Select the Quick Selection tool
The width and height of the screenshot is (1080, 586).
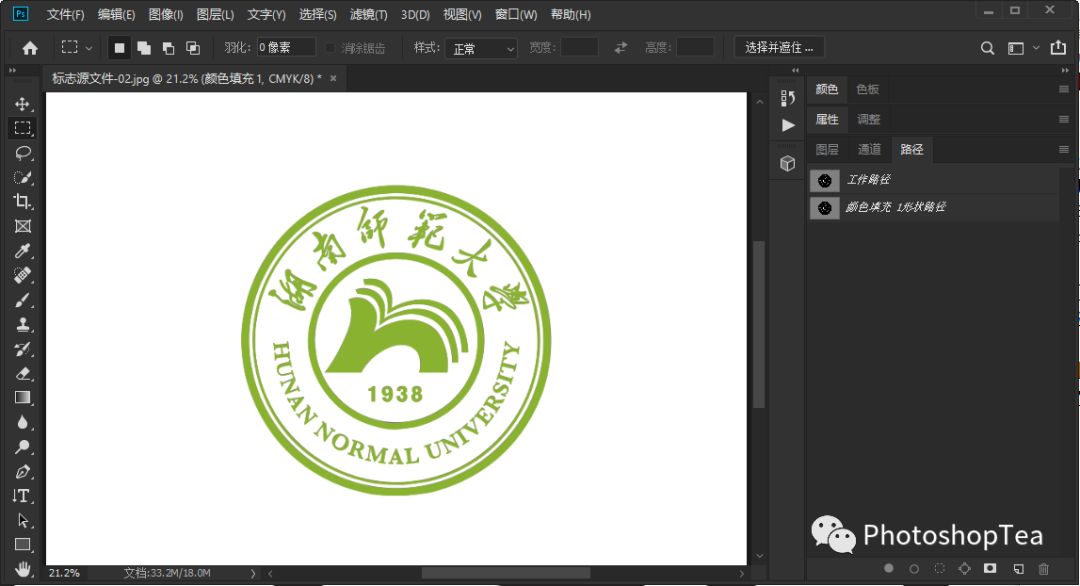22,178
